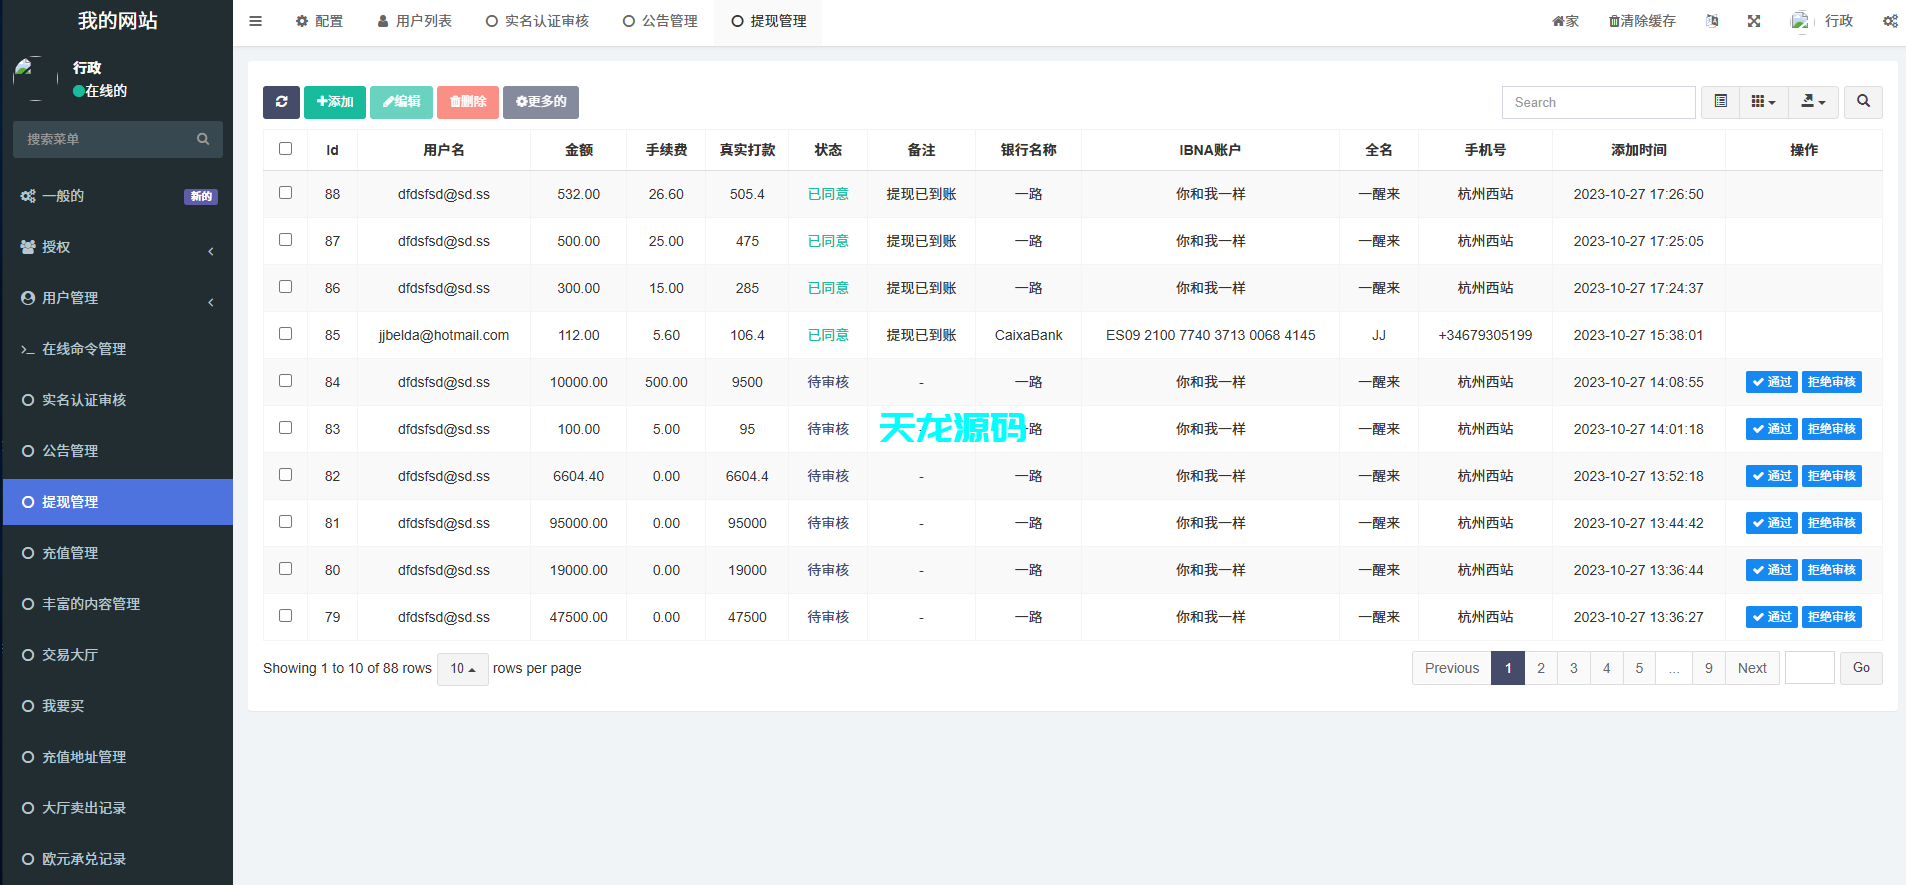Image resolution: width=1906 pixels, height=885 pixels.
Task: Click 清除缓存 trash icon
Action: (1642, 21)
